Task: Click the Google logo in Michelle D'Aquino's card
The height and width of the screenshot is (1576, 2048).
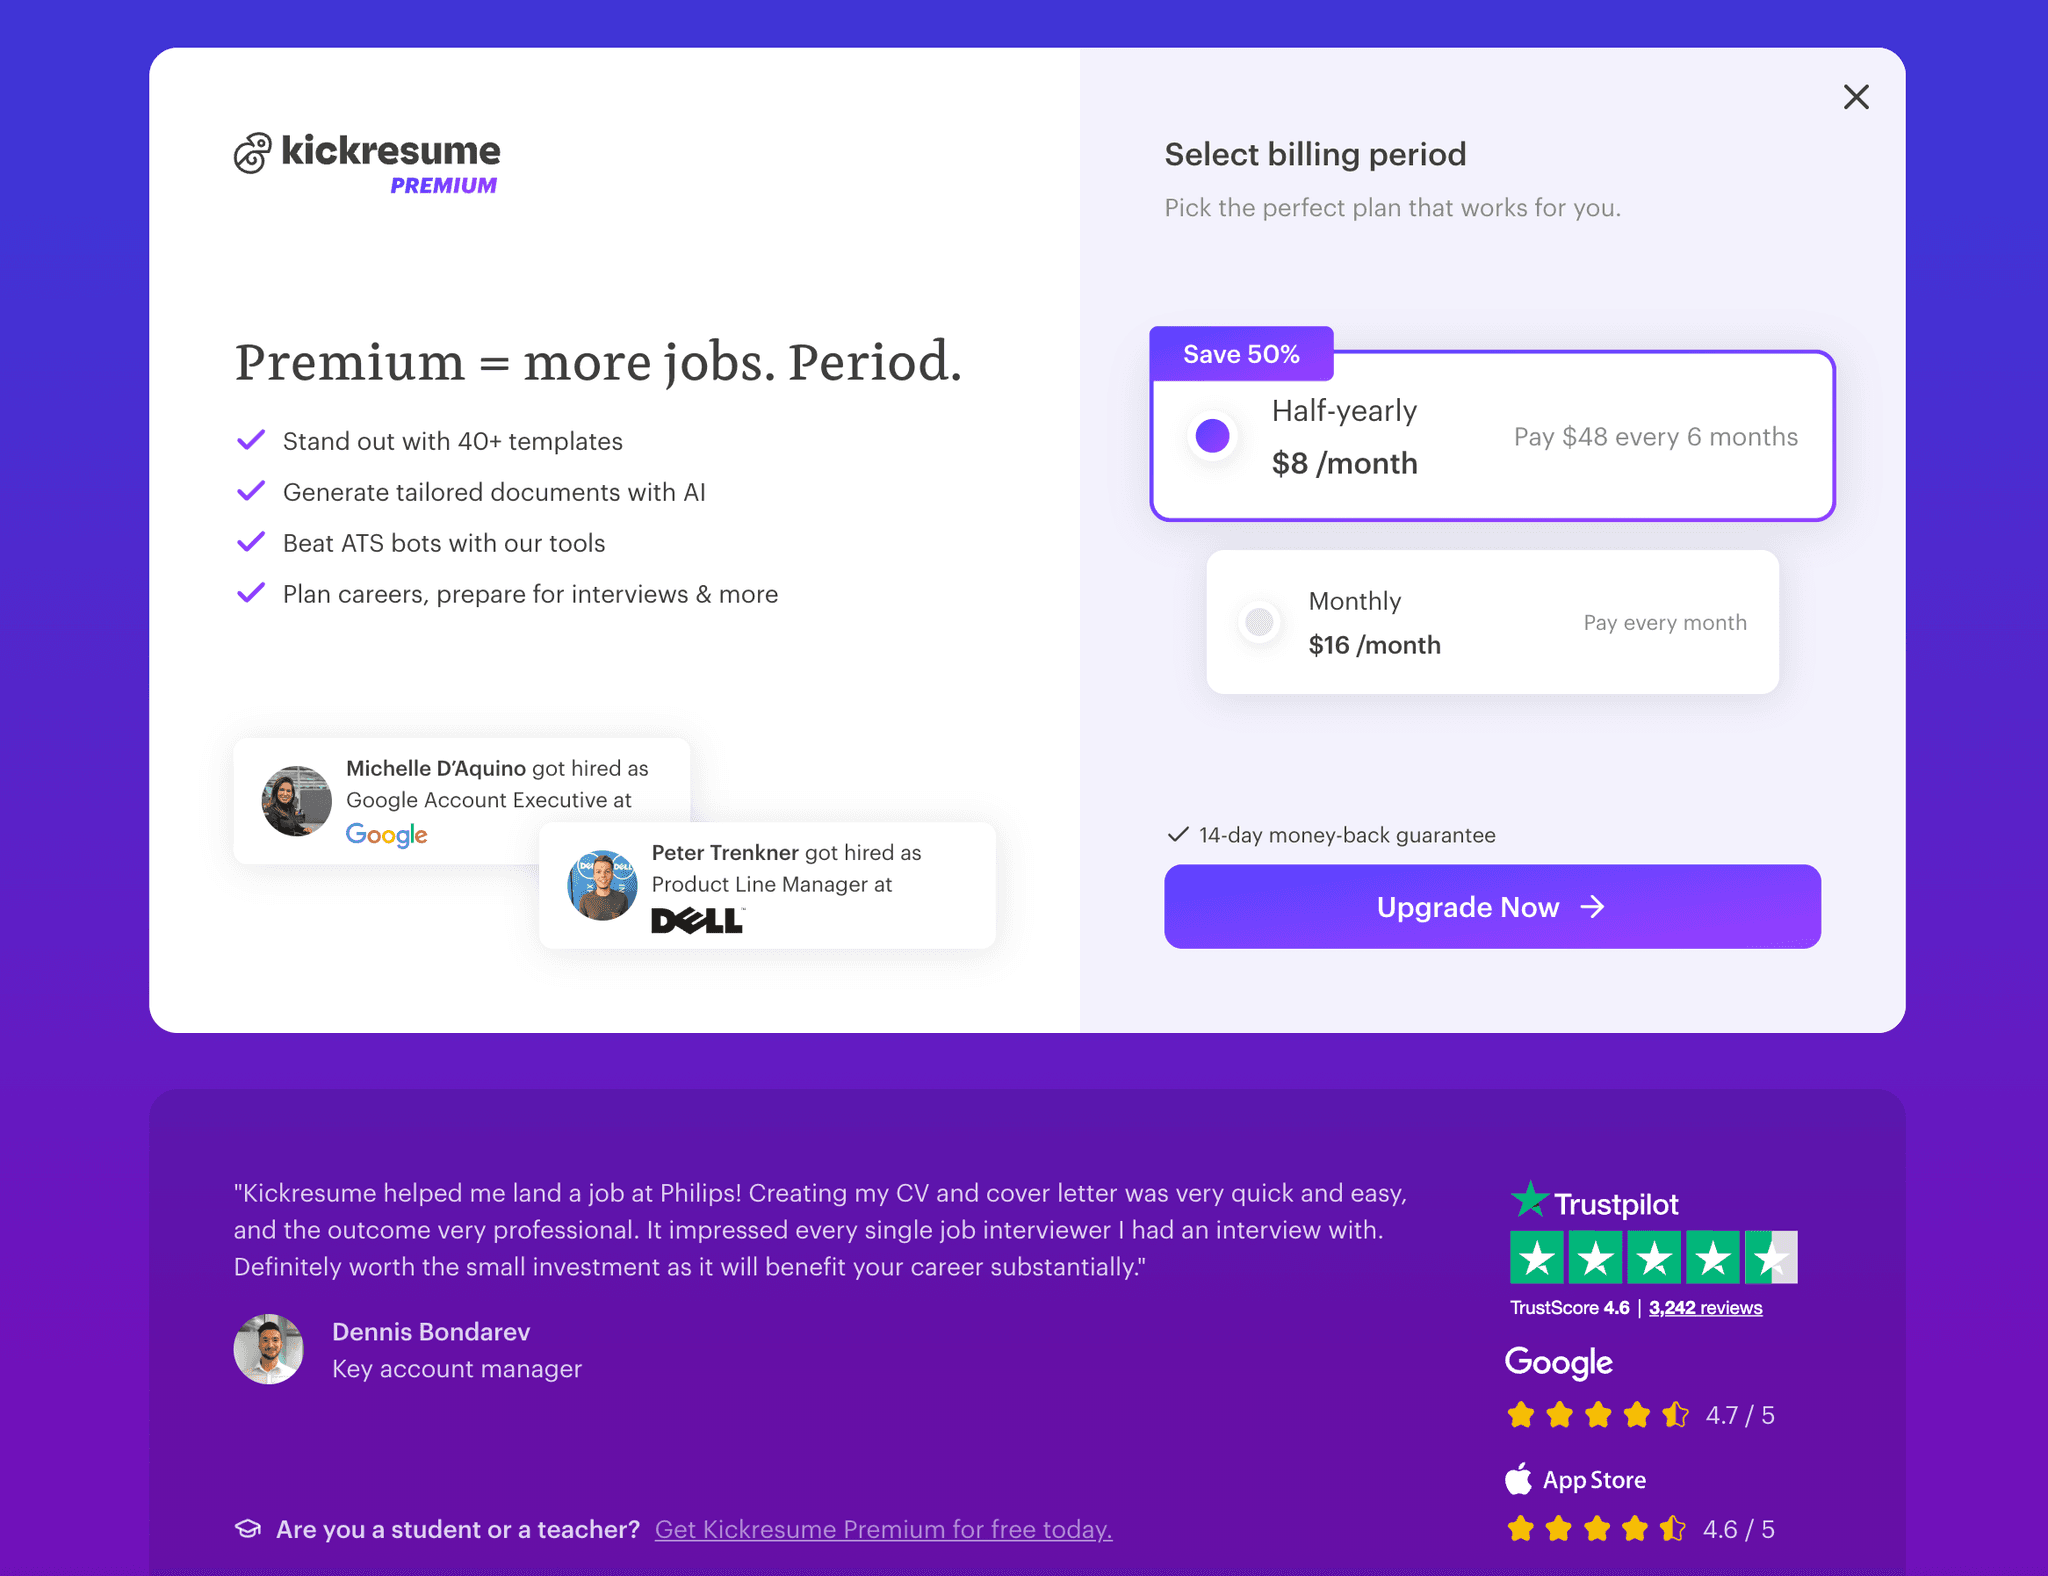Action: click(x=387, y=835)
